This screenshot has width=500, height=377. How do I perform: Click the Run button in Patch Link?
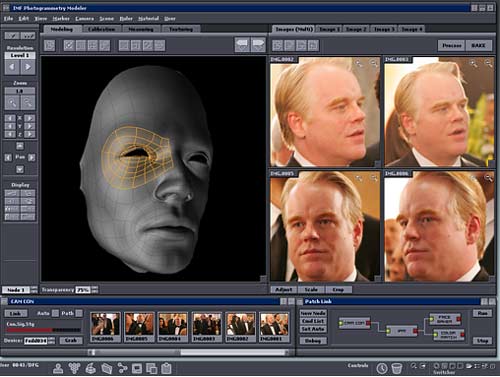click(x=482, y=313)
